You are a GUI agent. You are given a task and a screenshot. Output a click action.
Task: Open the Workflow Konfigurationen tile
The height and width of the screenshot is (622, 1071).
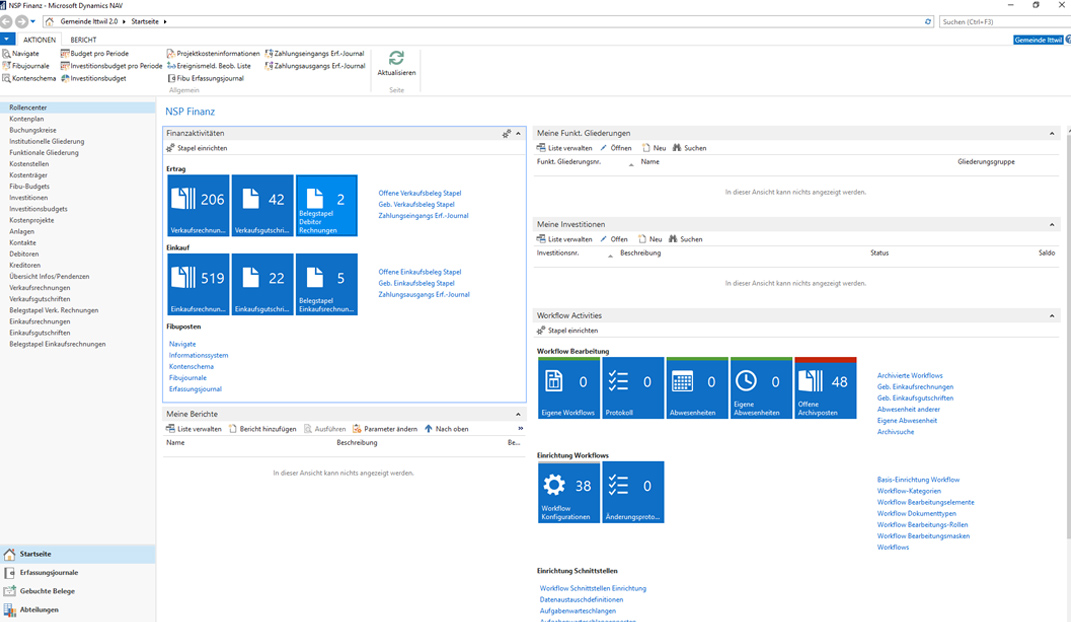click(x=568, y=492)
